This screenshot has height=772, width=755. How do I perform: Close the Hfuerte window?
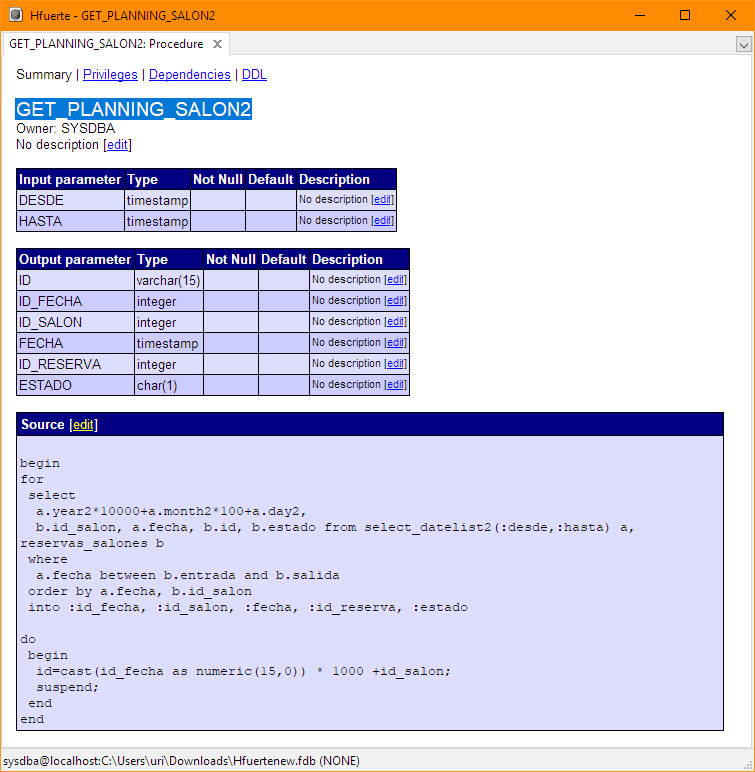(x=731, y=15)
